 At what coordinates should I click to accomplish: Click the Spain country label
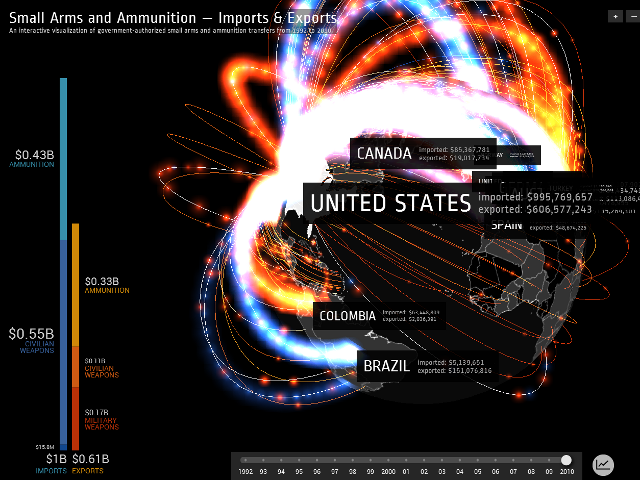[x=506, y=226]
